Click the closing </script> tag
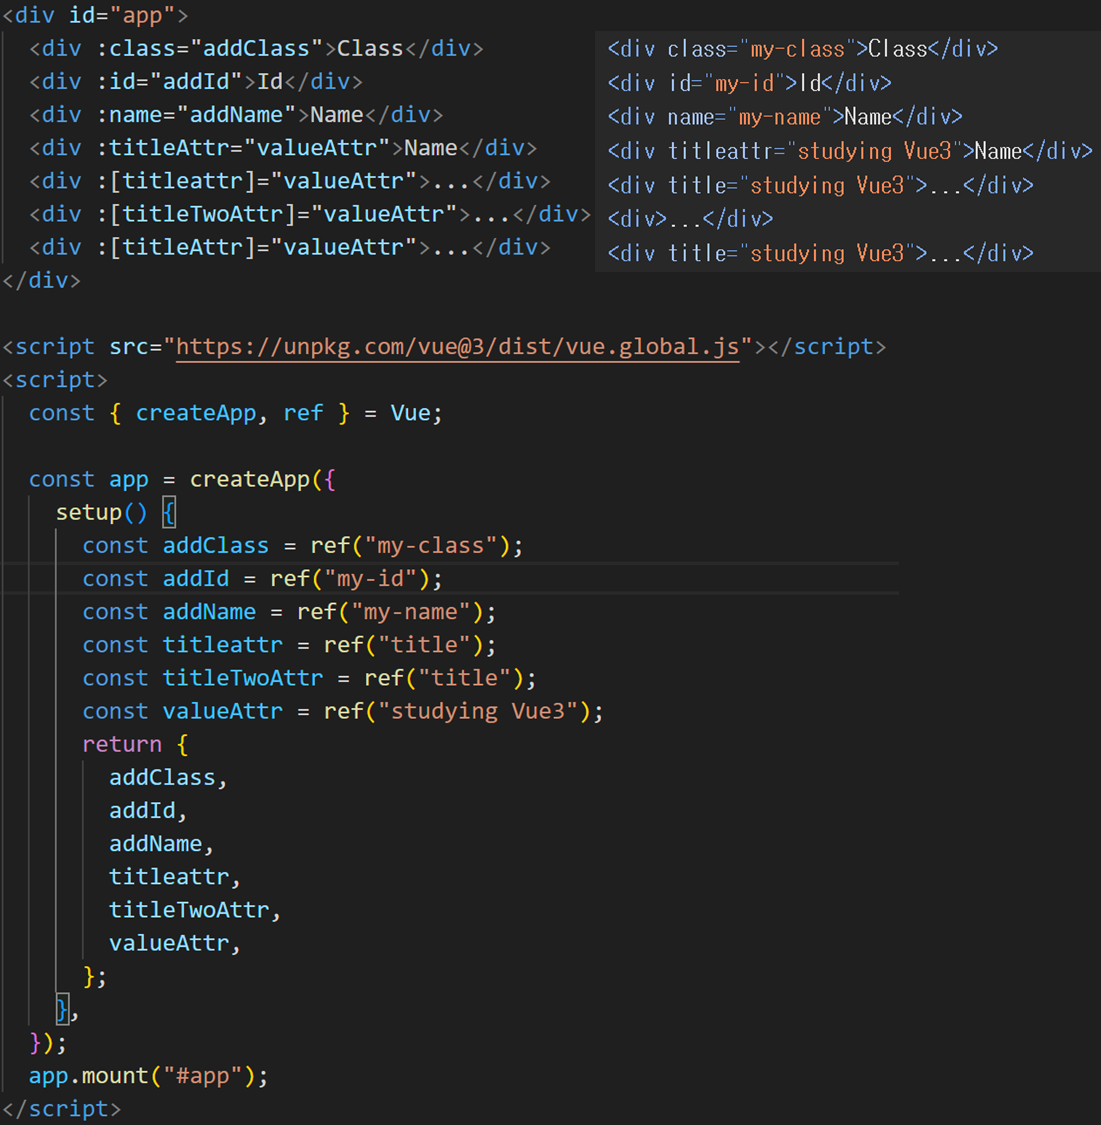1101x1125 pixels. point(62,1109)
